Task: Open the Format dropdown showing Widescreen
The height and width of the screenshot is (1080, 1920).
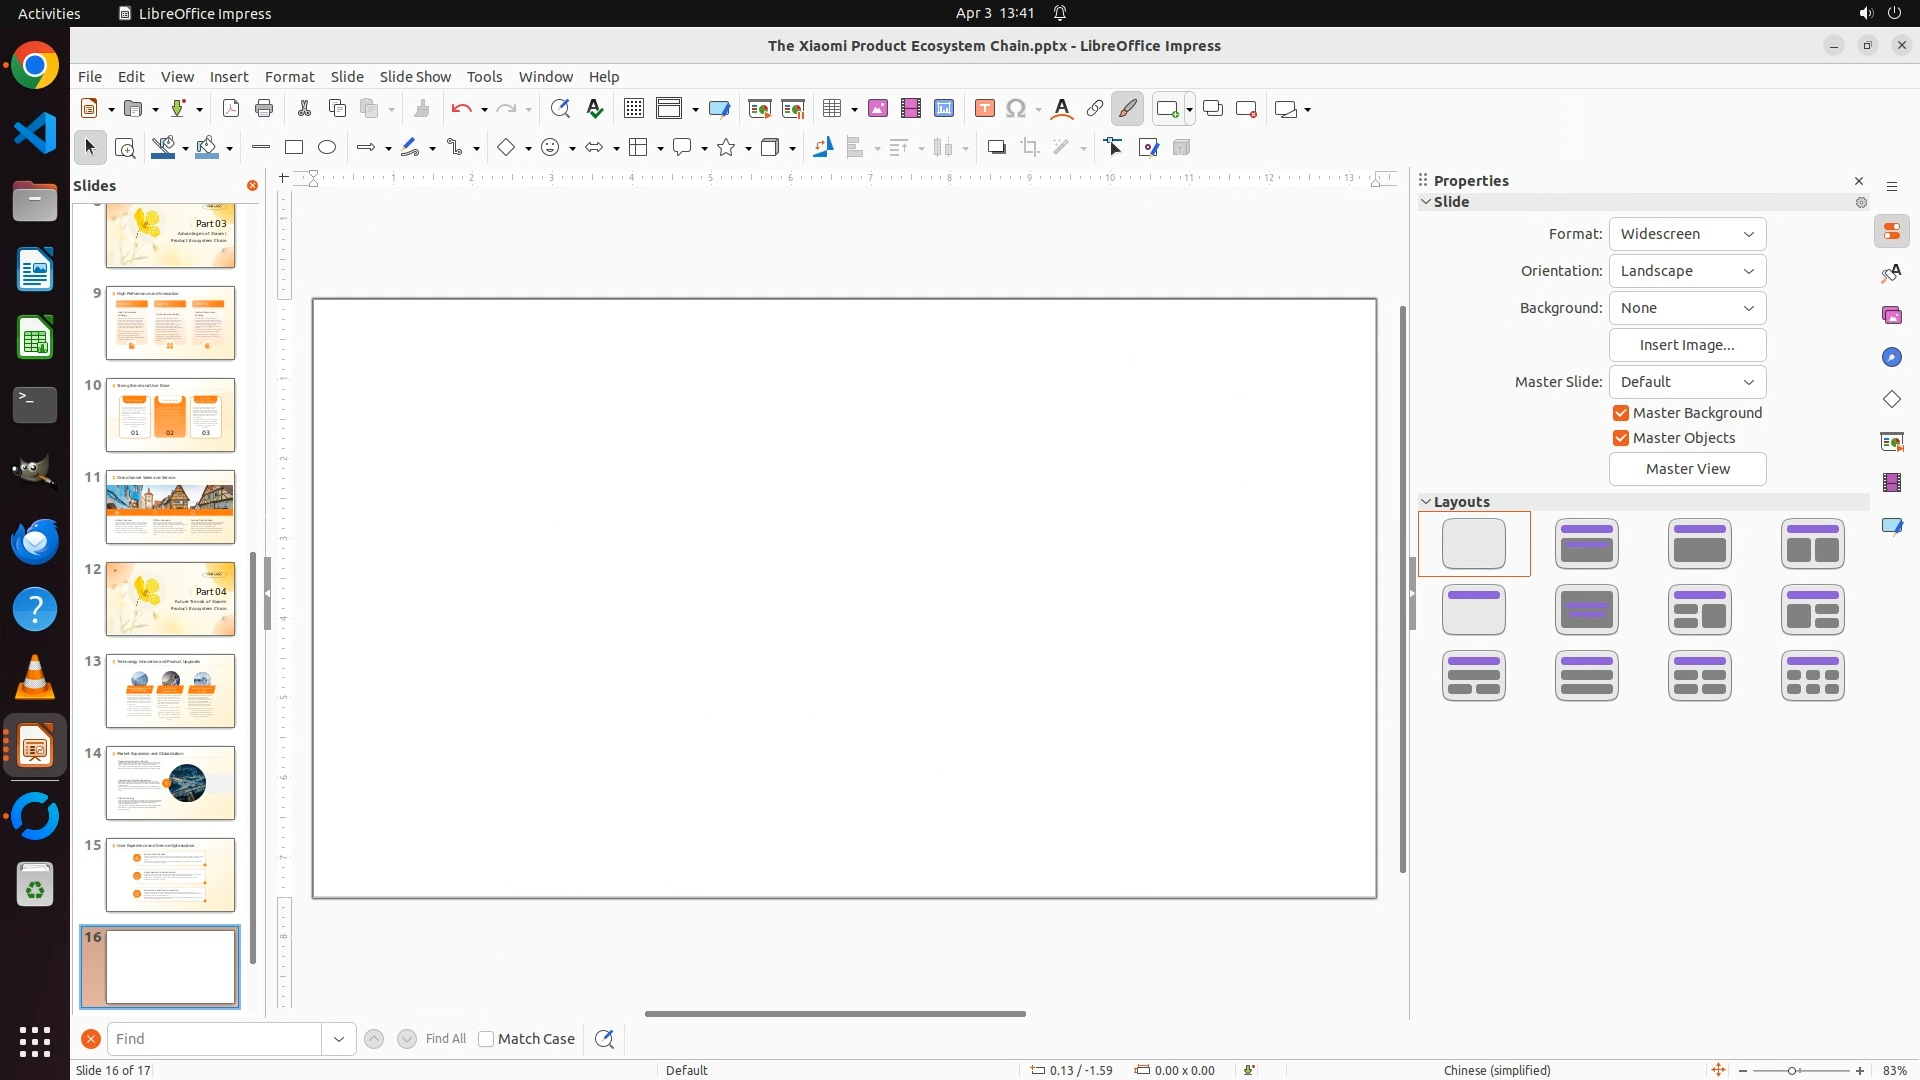Action: coord(1688,234)
